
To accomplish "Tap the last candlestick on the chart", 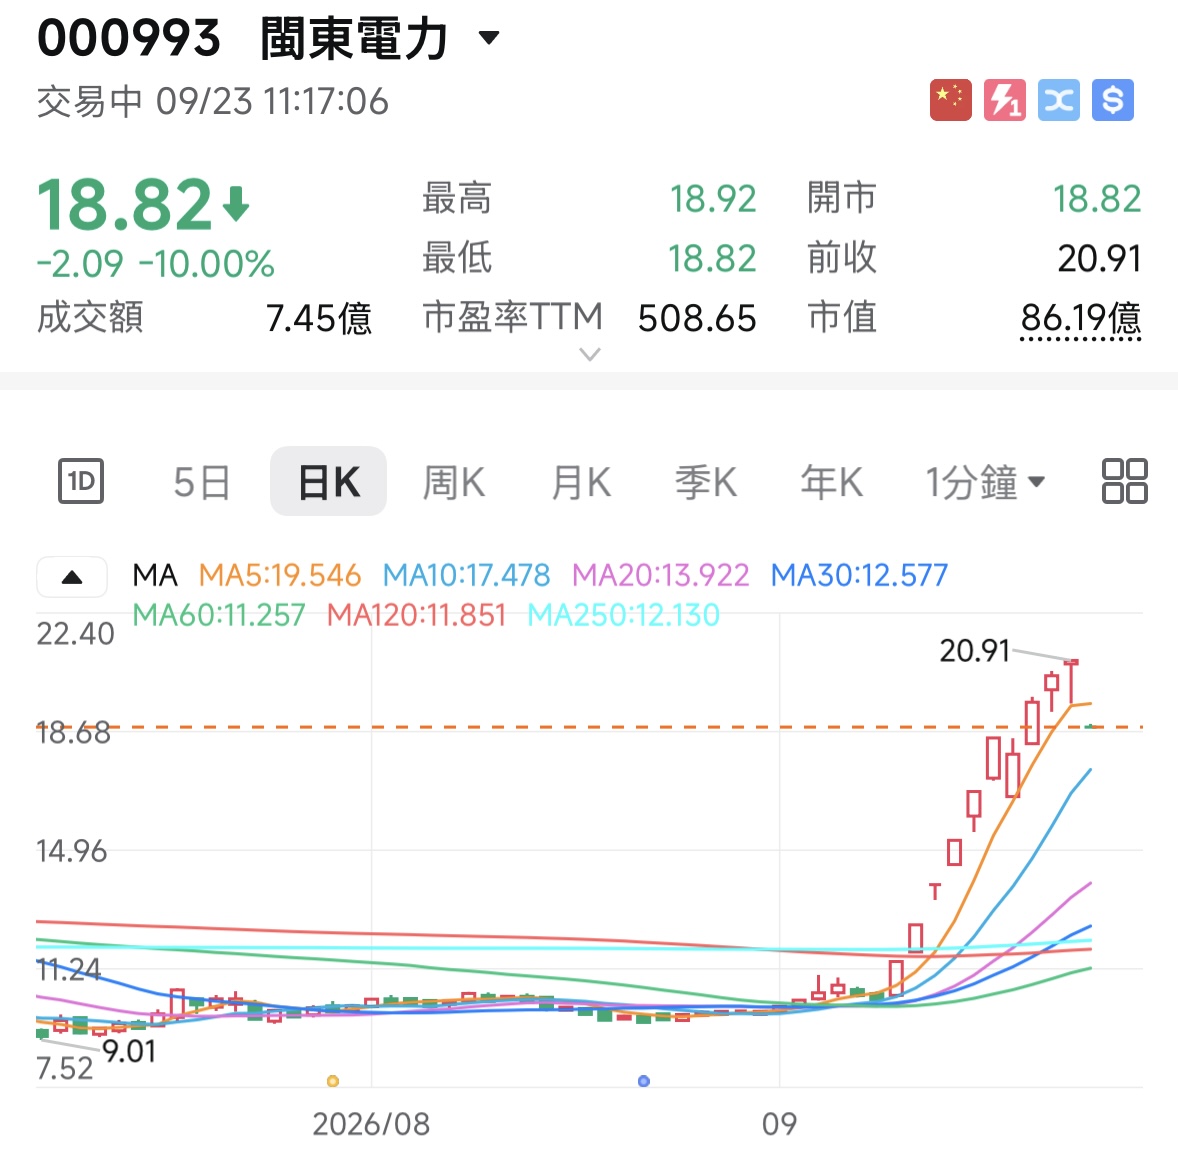I will pyautogui.click(x=1092, y=726).
